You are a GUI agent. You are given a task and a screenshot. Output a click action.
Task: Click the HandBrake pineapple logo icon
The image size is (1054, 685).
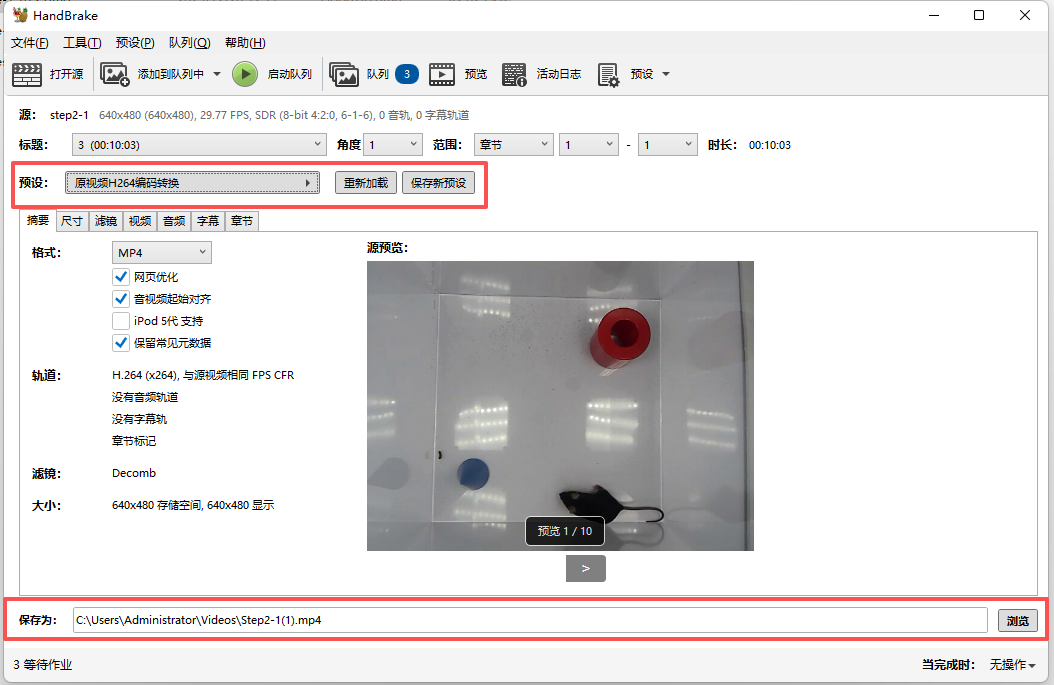click(x=20, y=15)
